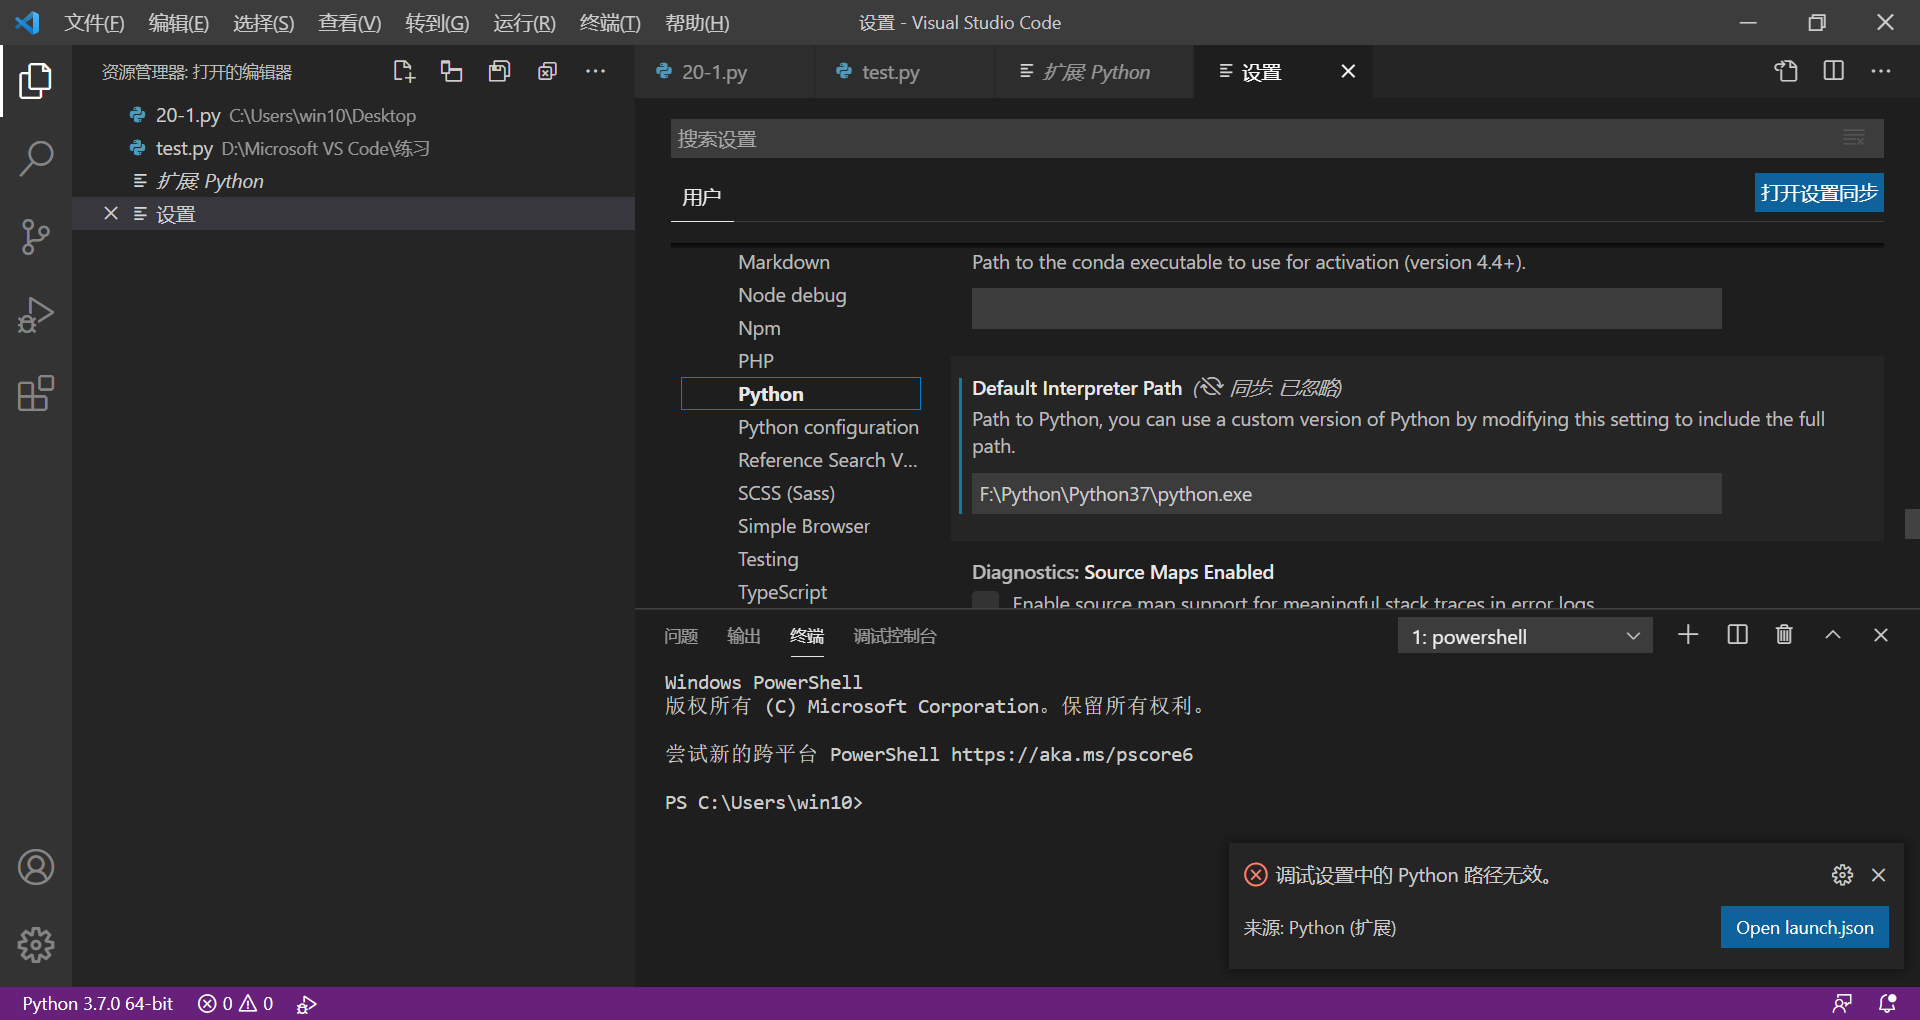Open the 帮助(H) menu
The image size is (1920, 1020).
697,22
